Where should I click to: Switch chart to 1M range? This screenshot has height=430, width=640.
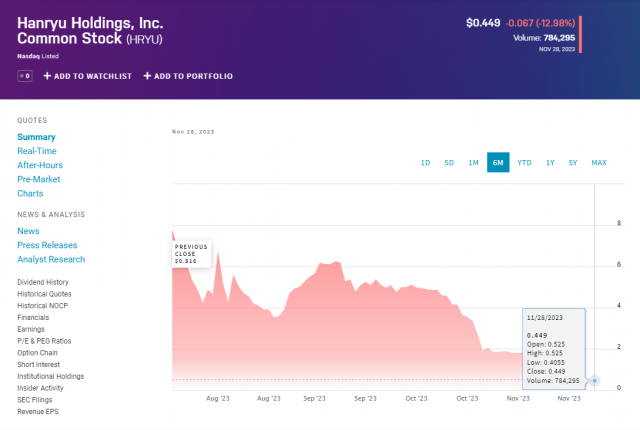click(473, 162)
